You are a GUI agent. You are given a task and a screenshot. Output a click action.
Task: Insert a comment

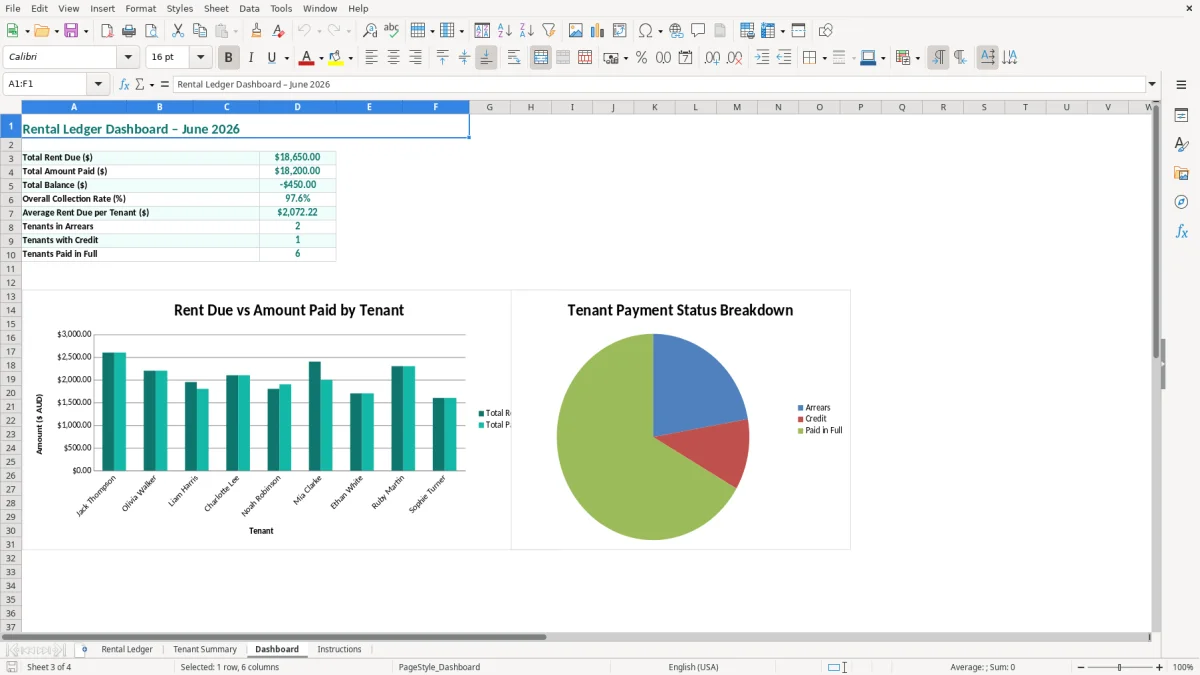pyautogui.click(x=698, y=31)
